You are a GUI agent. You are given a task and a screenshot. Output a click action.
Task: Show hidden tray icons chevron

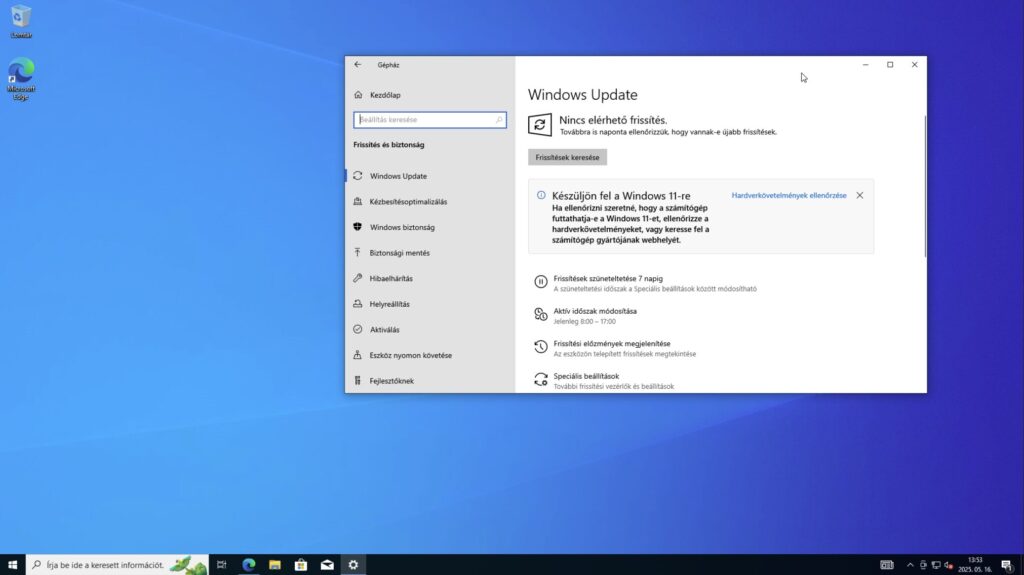[910, 565]
